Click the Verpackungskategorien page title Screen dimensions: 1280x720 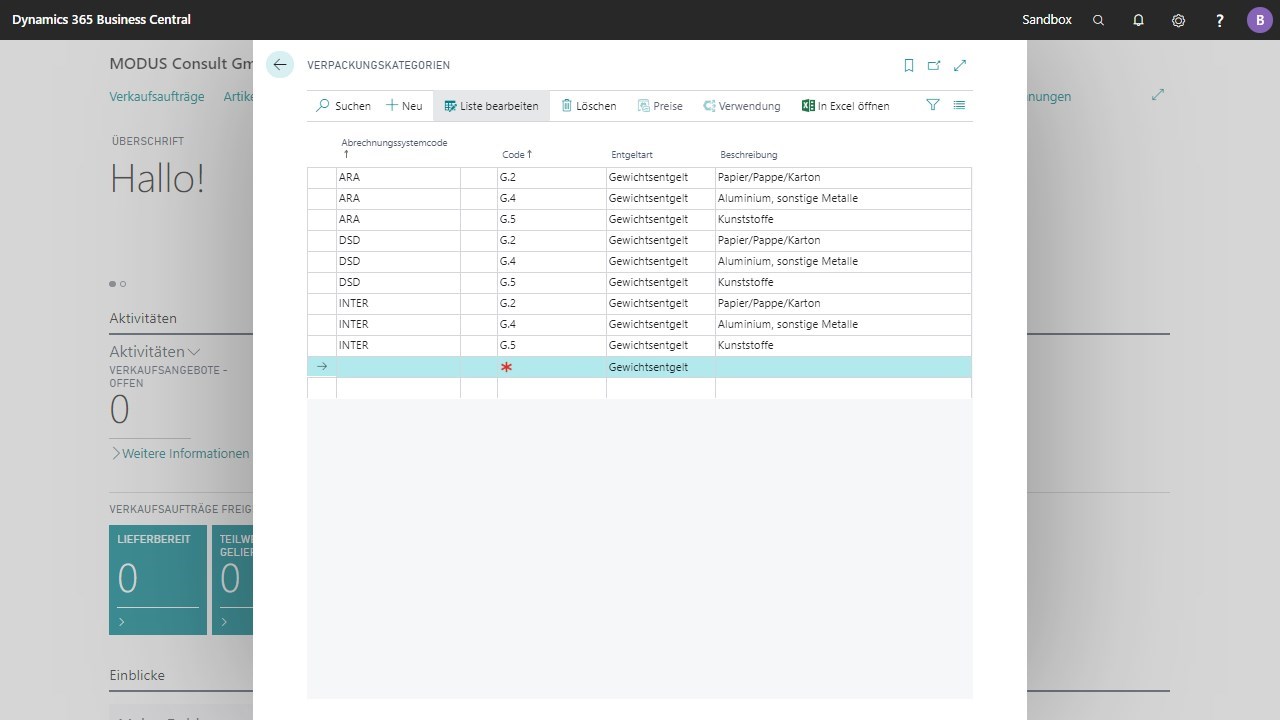(379, 65)
